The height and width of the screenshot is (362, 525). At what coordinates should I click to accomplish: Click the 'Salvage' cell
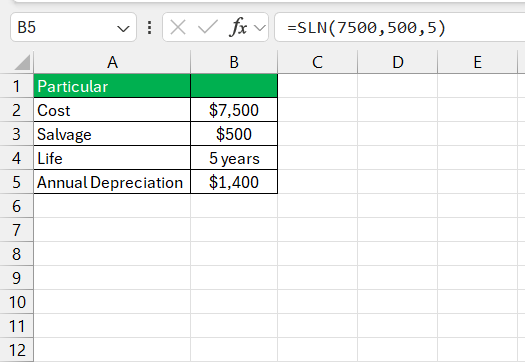112,134
